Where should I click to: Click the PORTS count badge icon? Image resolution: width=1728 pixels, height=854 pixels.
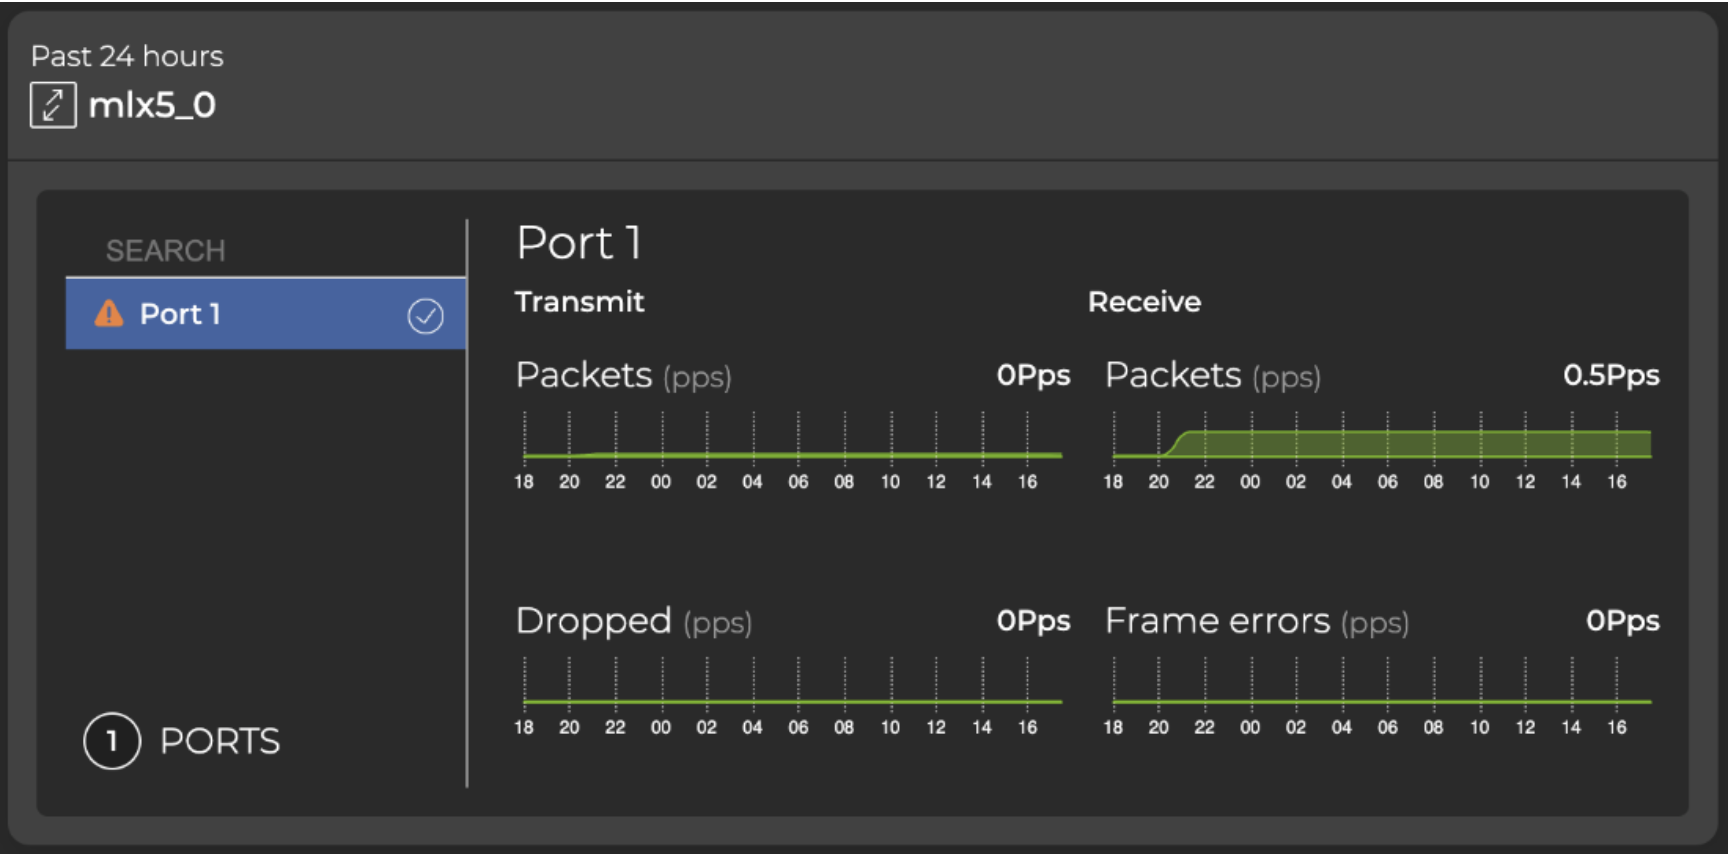110,741
